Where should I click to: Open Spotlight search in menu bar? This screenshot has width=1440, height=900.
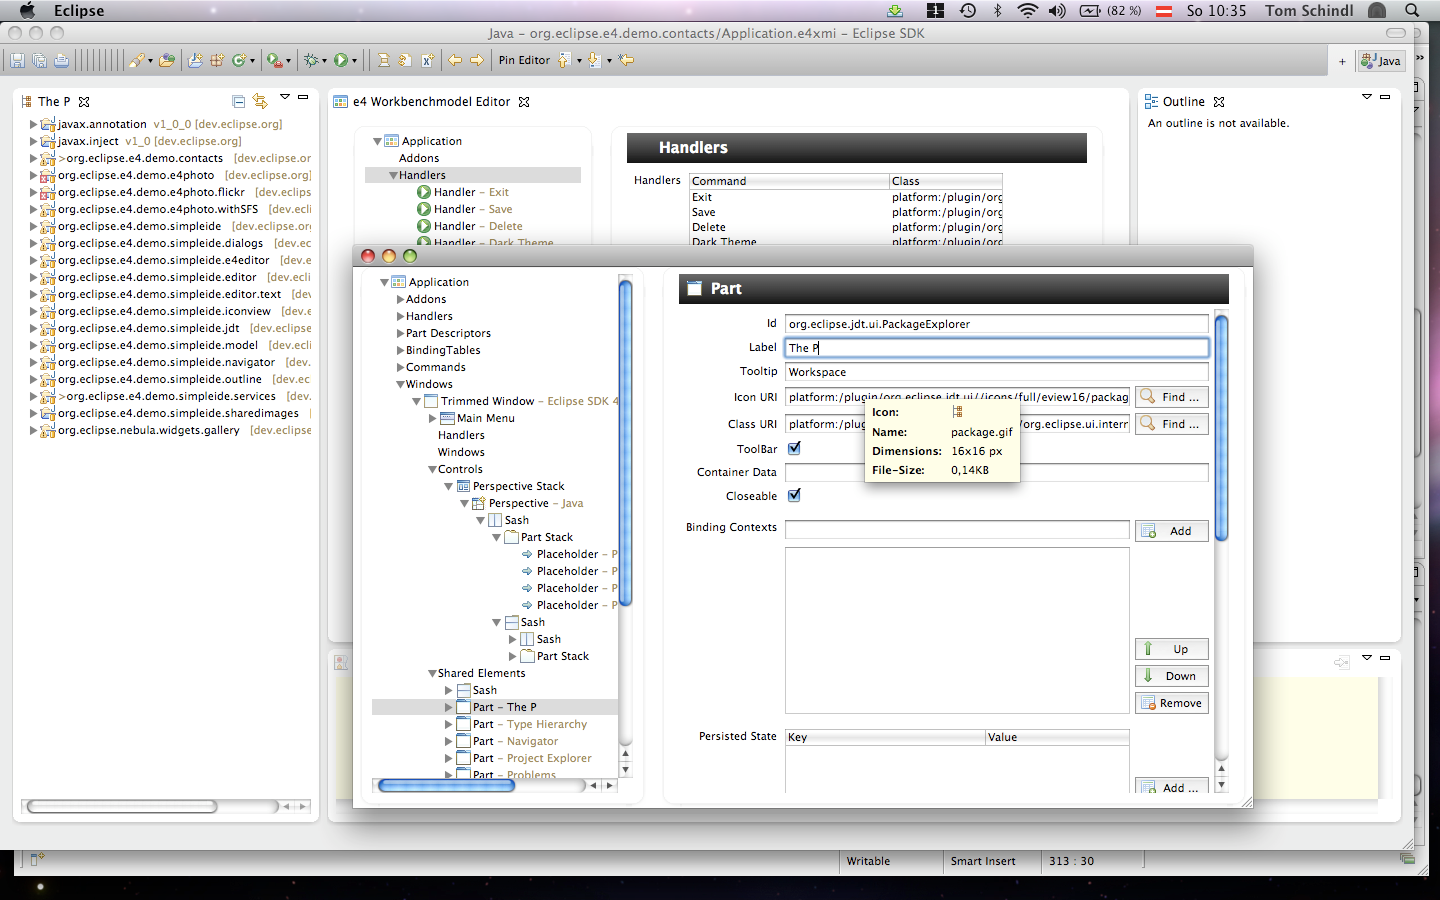[1412, 11]
